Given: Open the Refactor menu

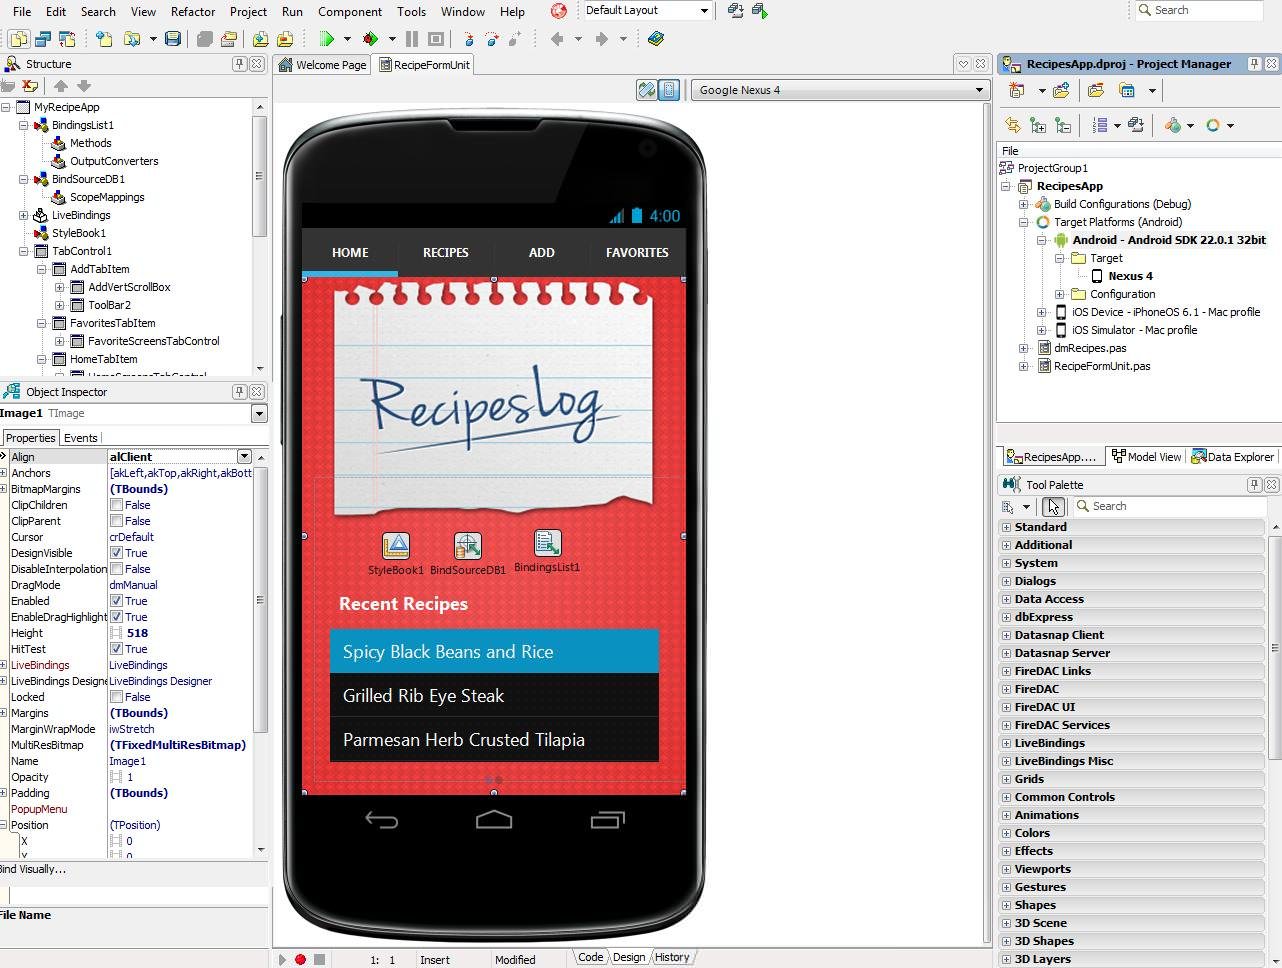Looking at the screenshot, I should tap(193, 11).
